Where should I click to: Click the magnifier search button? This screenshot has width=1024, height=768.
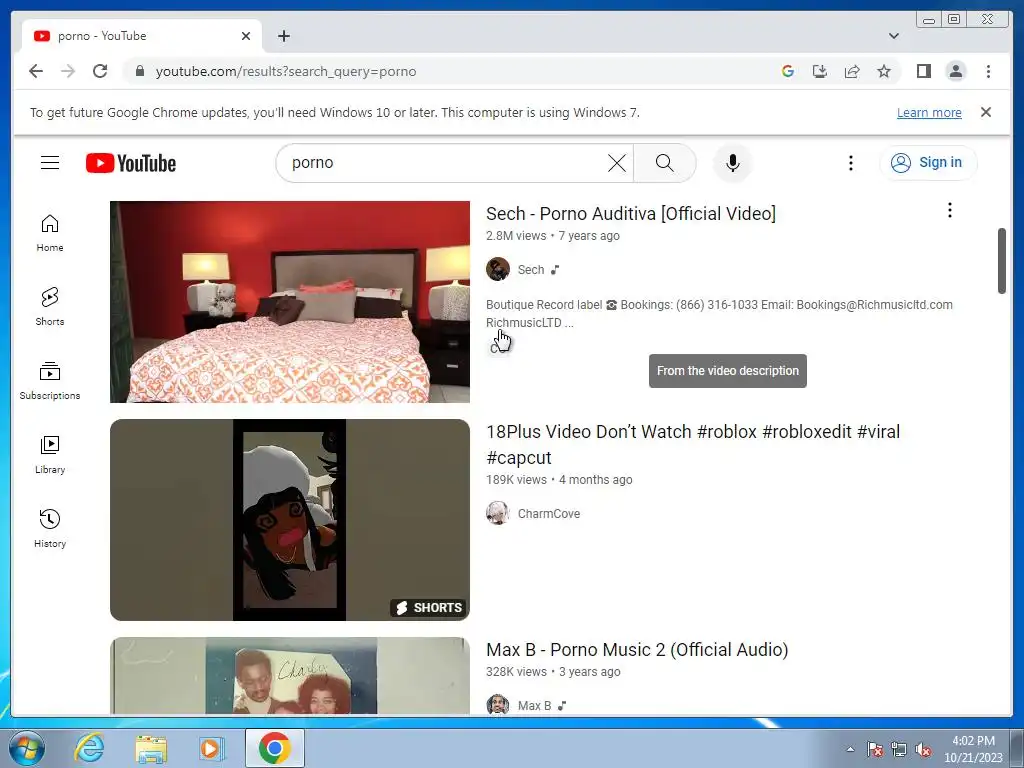[664, 163]
